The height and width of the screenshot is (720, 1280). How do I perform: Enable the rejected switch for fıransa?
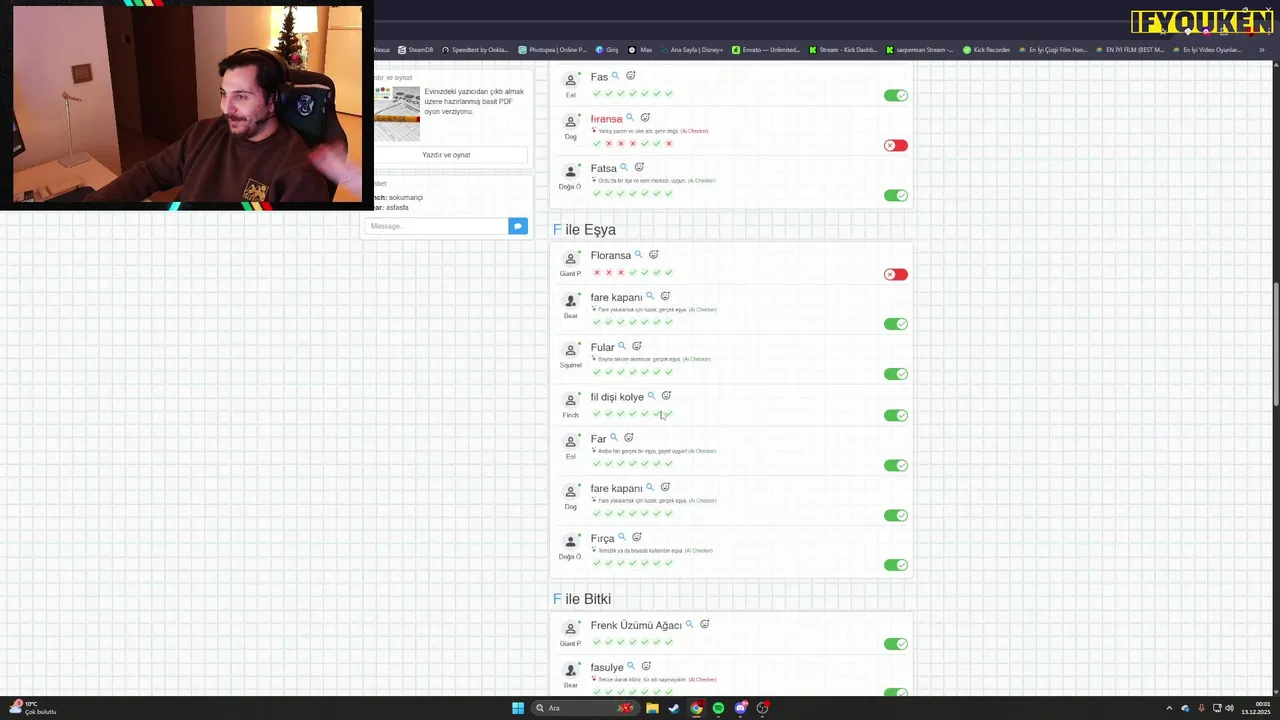click(896, 145)
